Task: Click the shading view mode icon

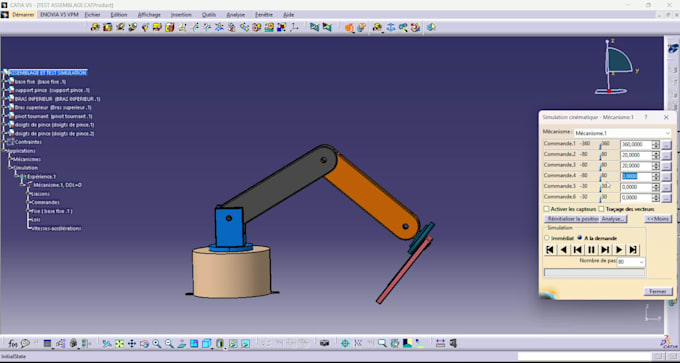Action: tap(220, 343)
